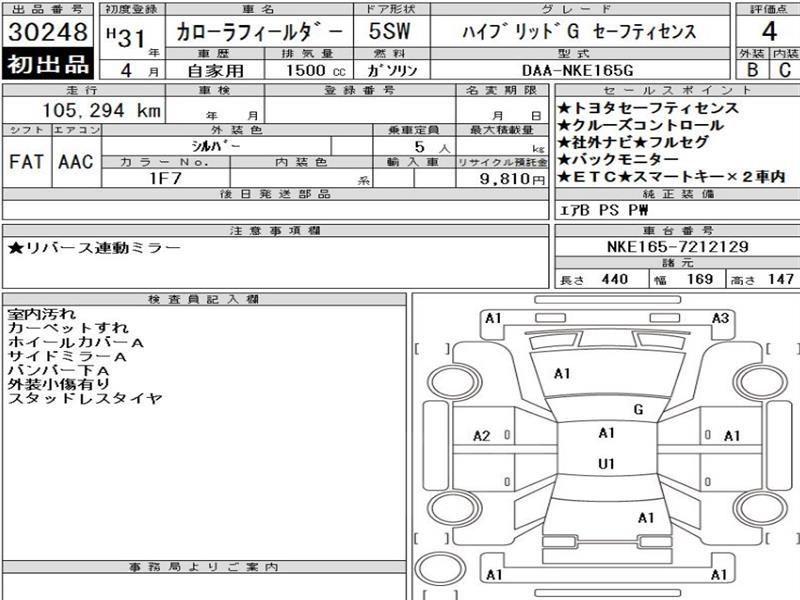800x600 pixels.
Task: Click the inspector note 室内汚れ
Action: click(x=41, y=314)
